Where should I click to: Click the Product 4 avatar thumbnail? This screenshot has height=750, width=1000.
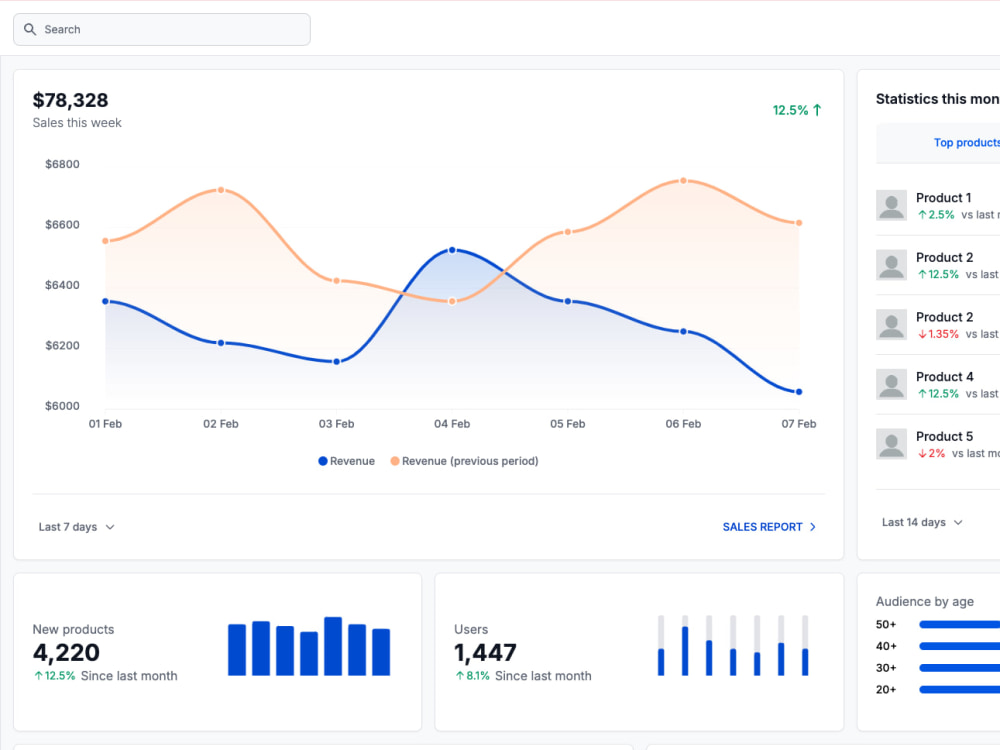tap(892, 385)
